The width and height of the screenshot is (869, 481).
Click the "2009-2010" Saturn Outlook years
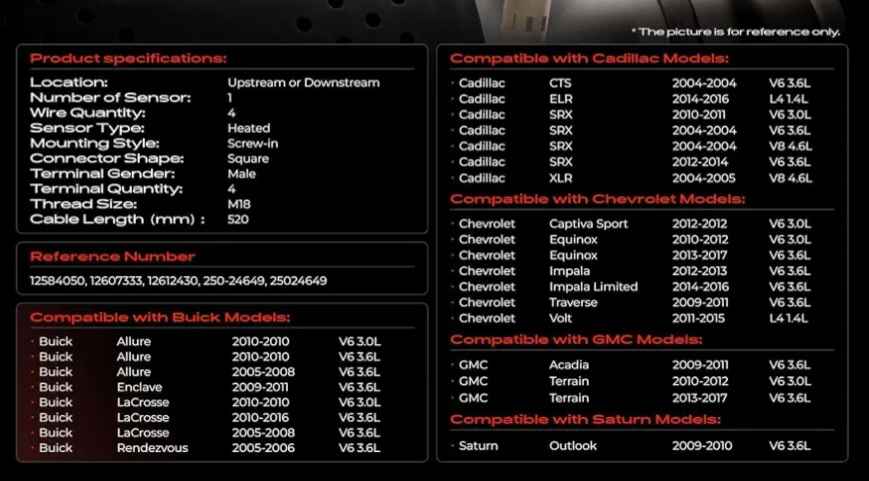tap(702, 446)
